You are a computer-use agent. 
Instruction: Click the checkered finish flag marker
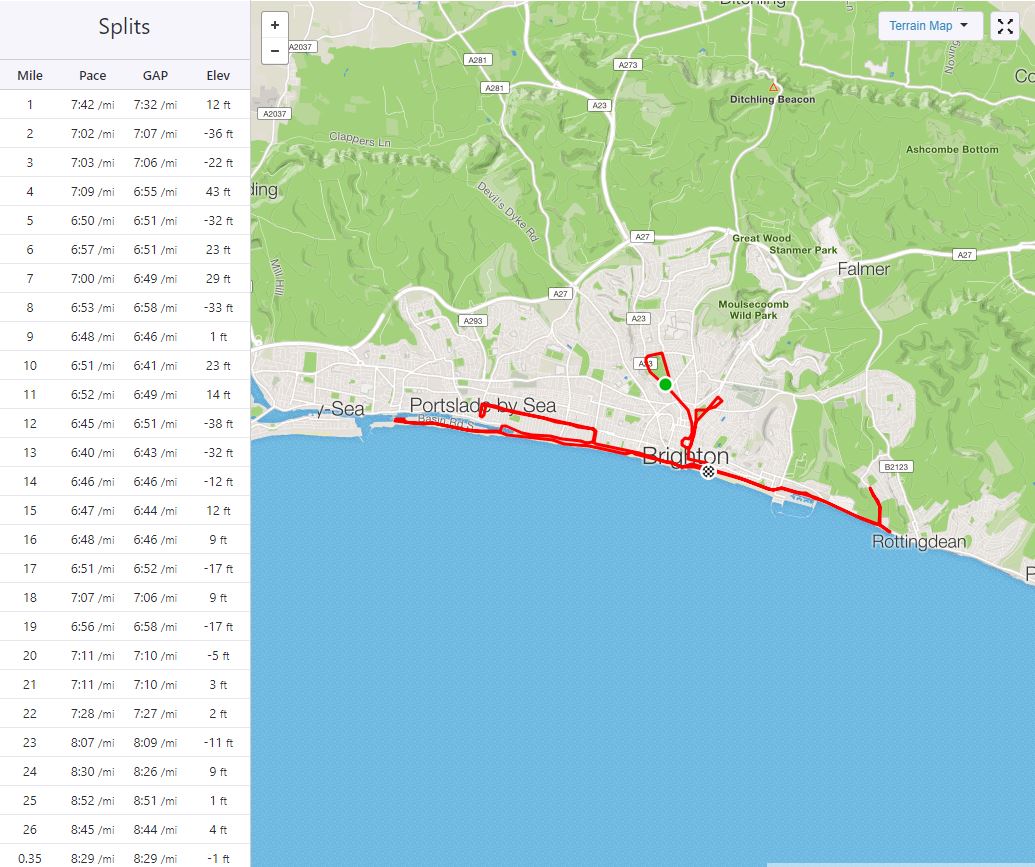[x=708, y=471]
